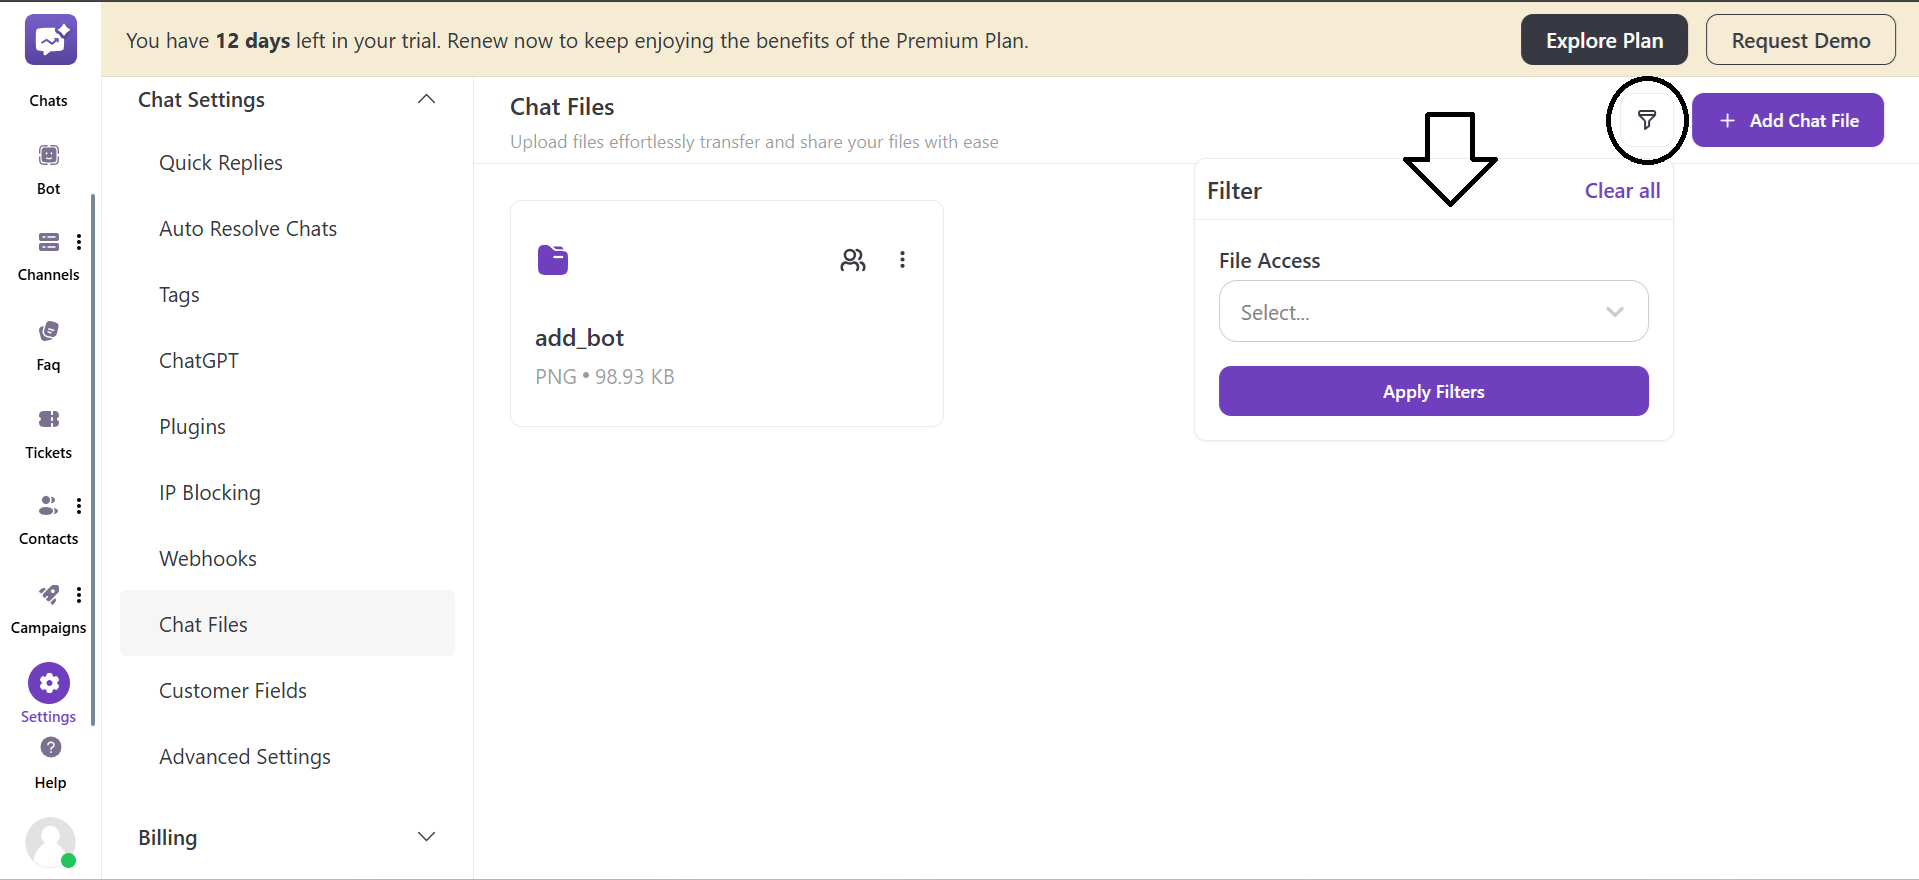Open Auto Resolve Chats settings

pyautogui.click(x=248, y=229)
